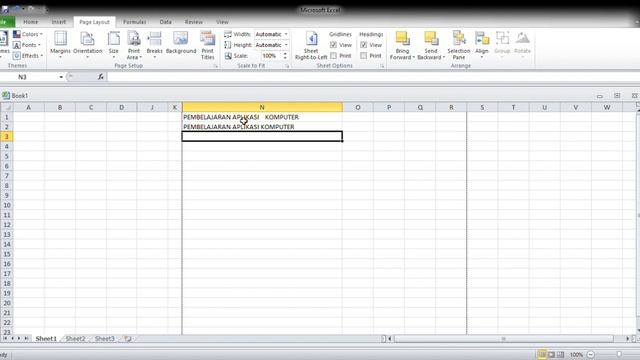Select Normal view in status bar
Image resolution: width=640 pixels, height=360 pixels.
tap(542, 355)
